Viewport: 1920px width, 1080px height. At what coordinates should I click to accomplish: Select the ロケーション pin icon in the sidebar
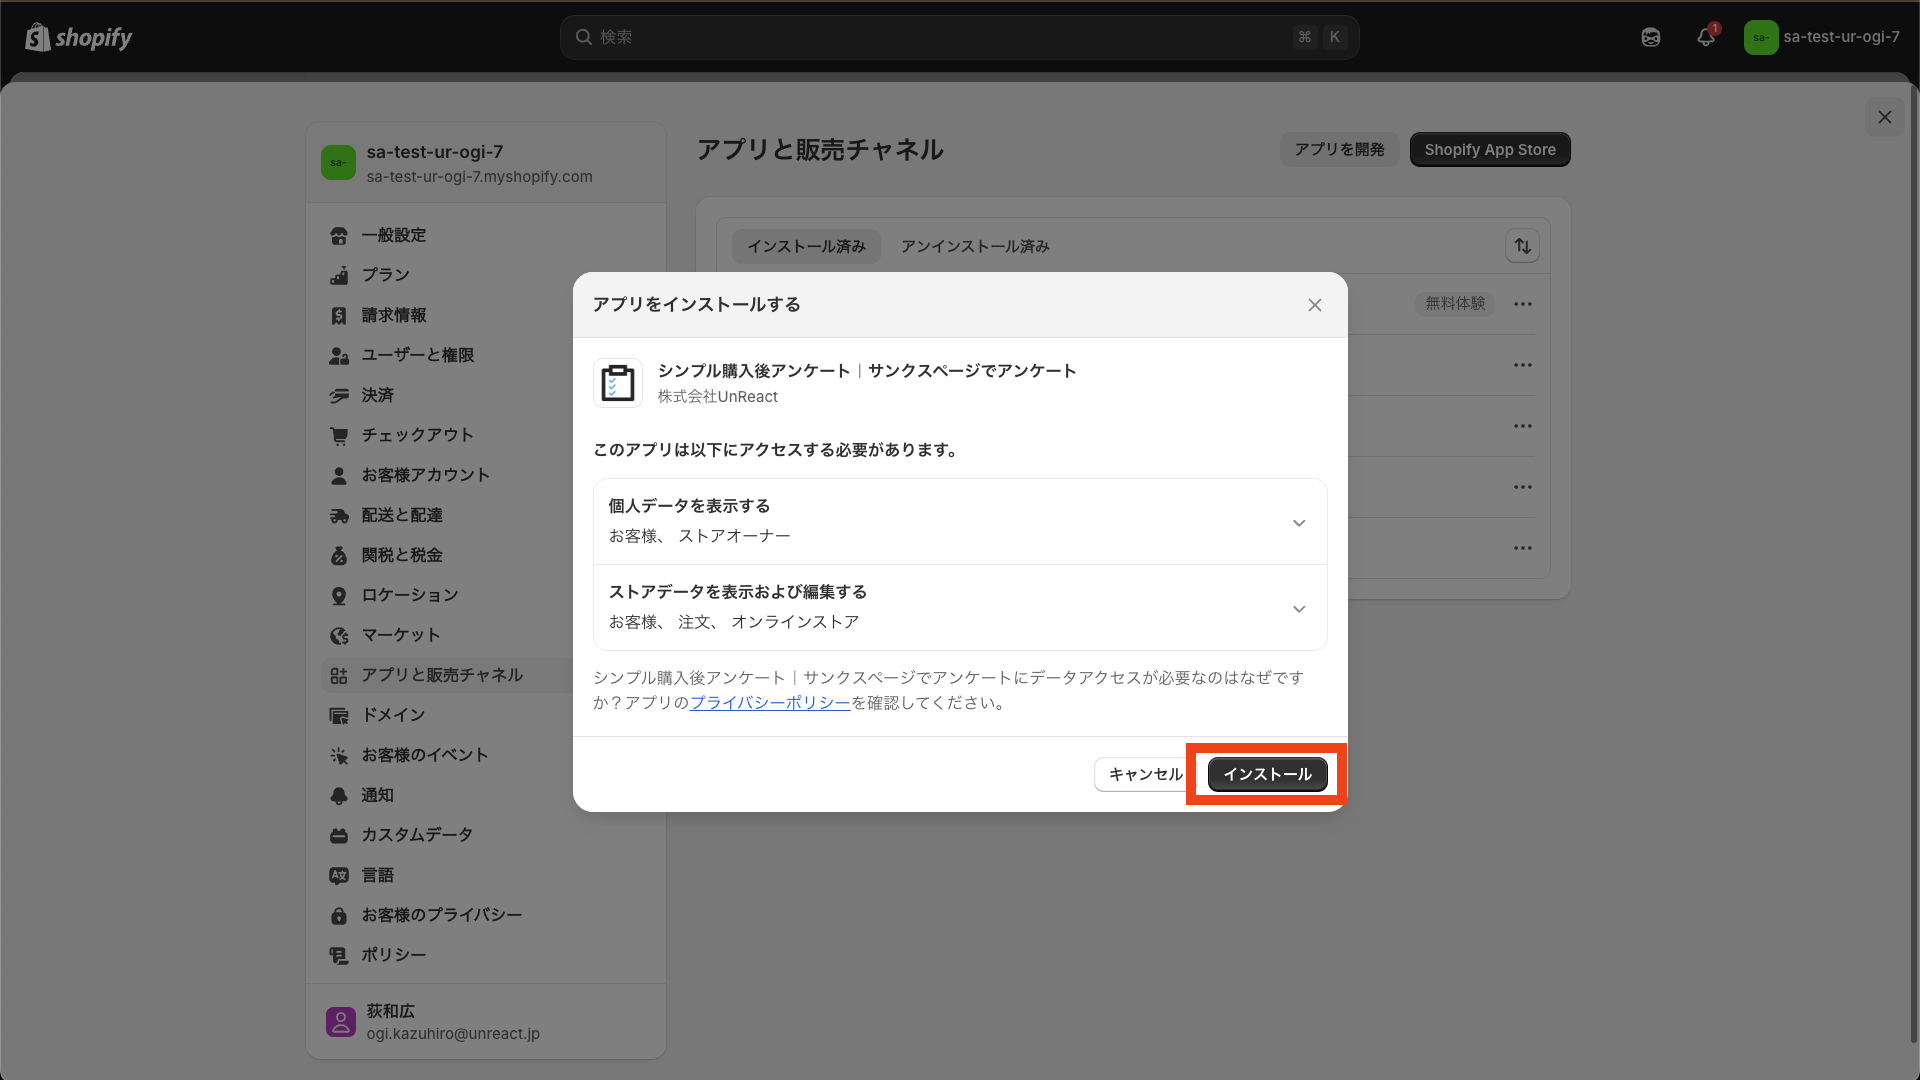pos(340,595)
